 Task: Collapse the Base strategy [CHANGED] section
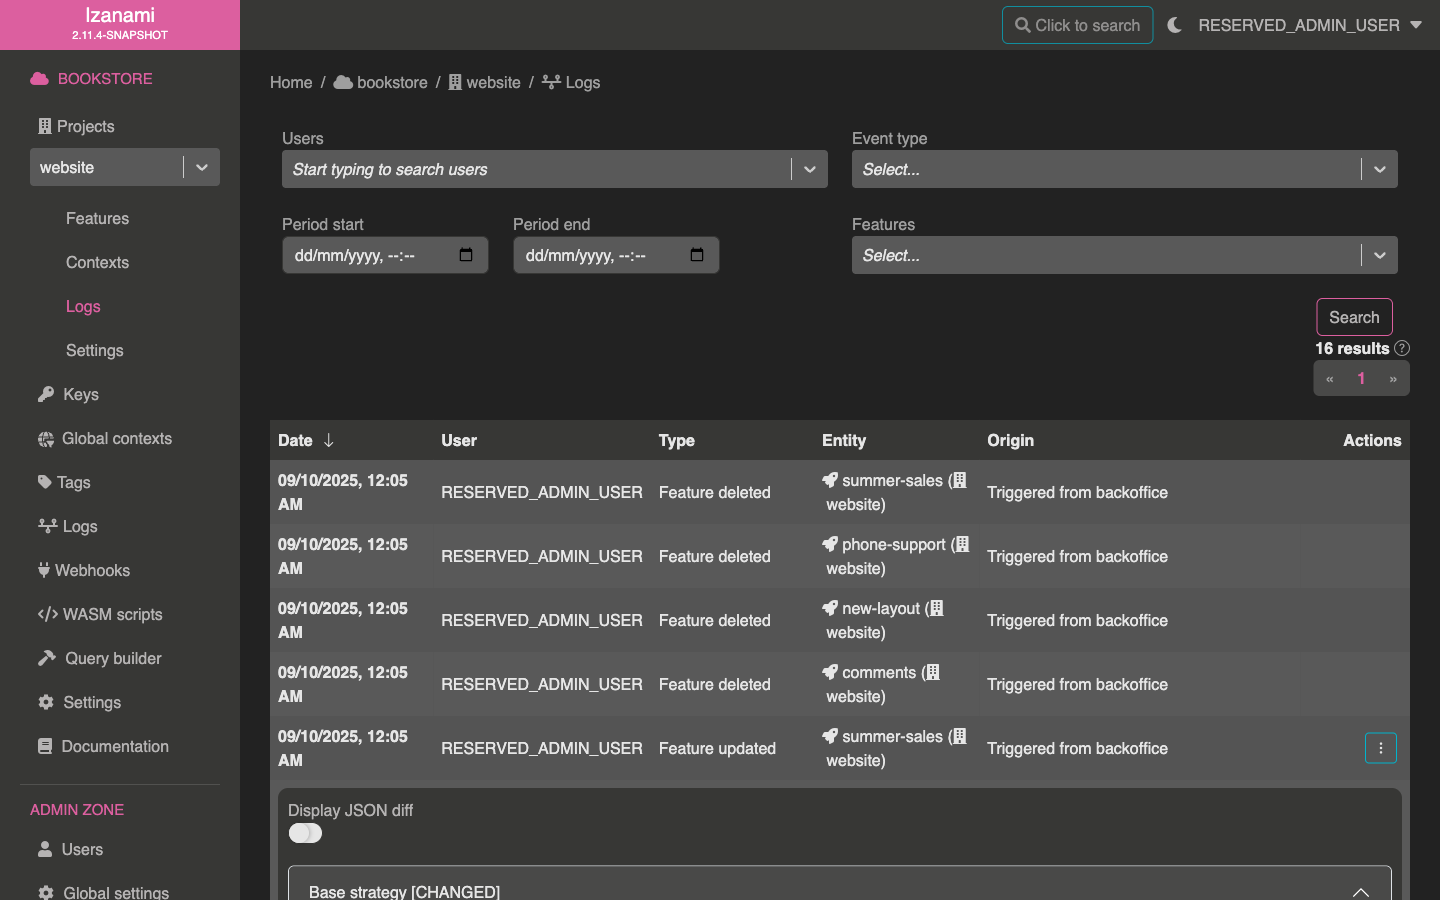tap(1360, 891)
